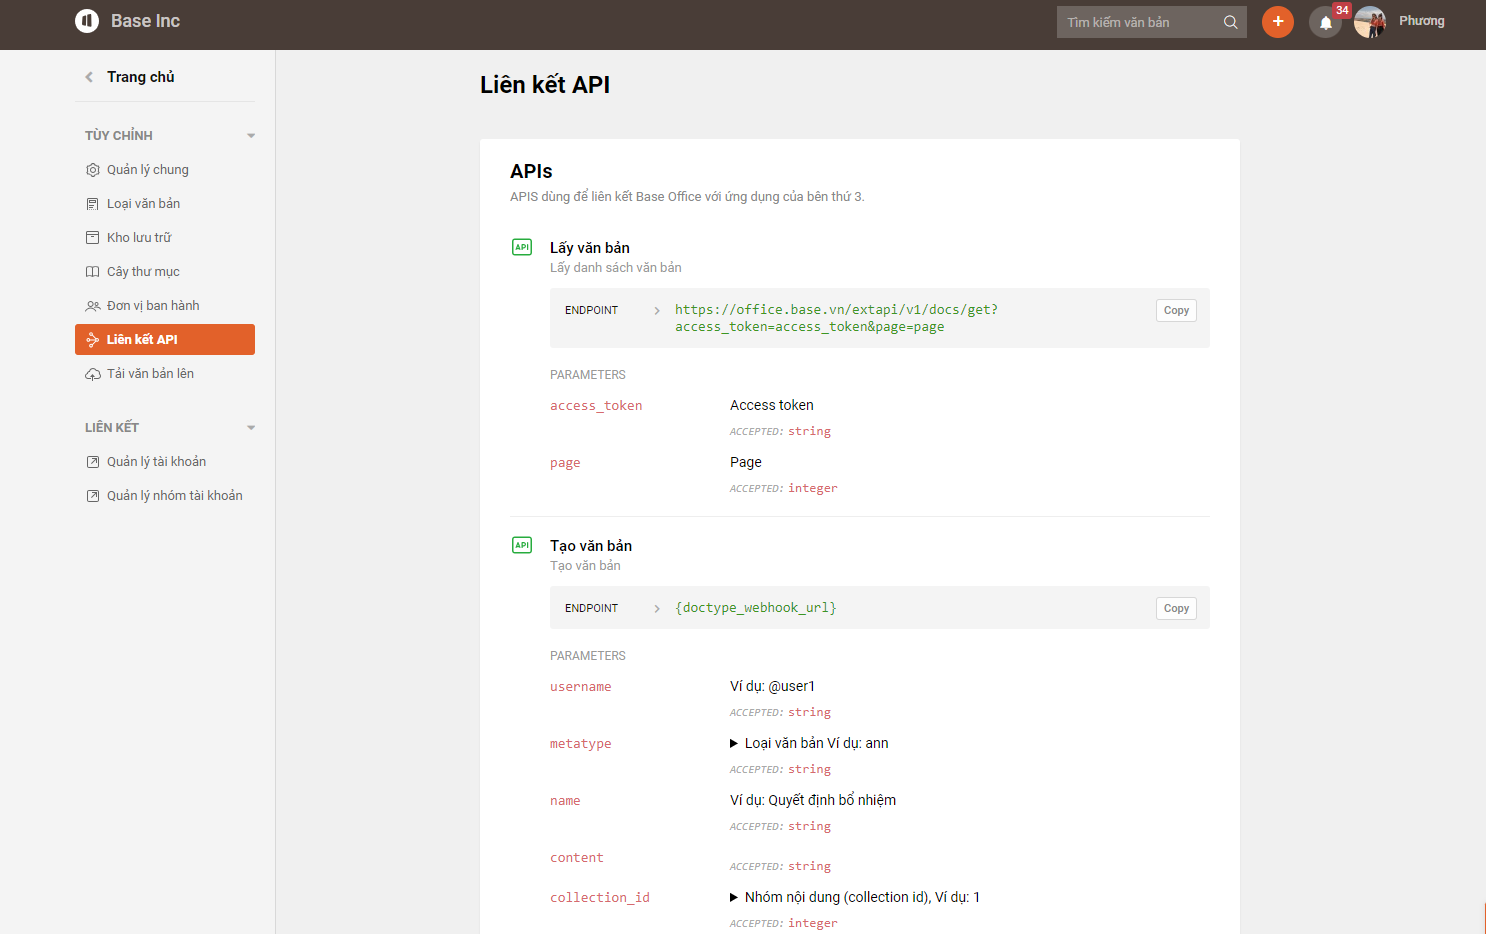This screenshot has height=934, width=1486.
Task: Collapse the LIÊN KẾT section
Action: 251,428
